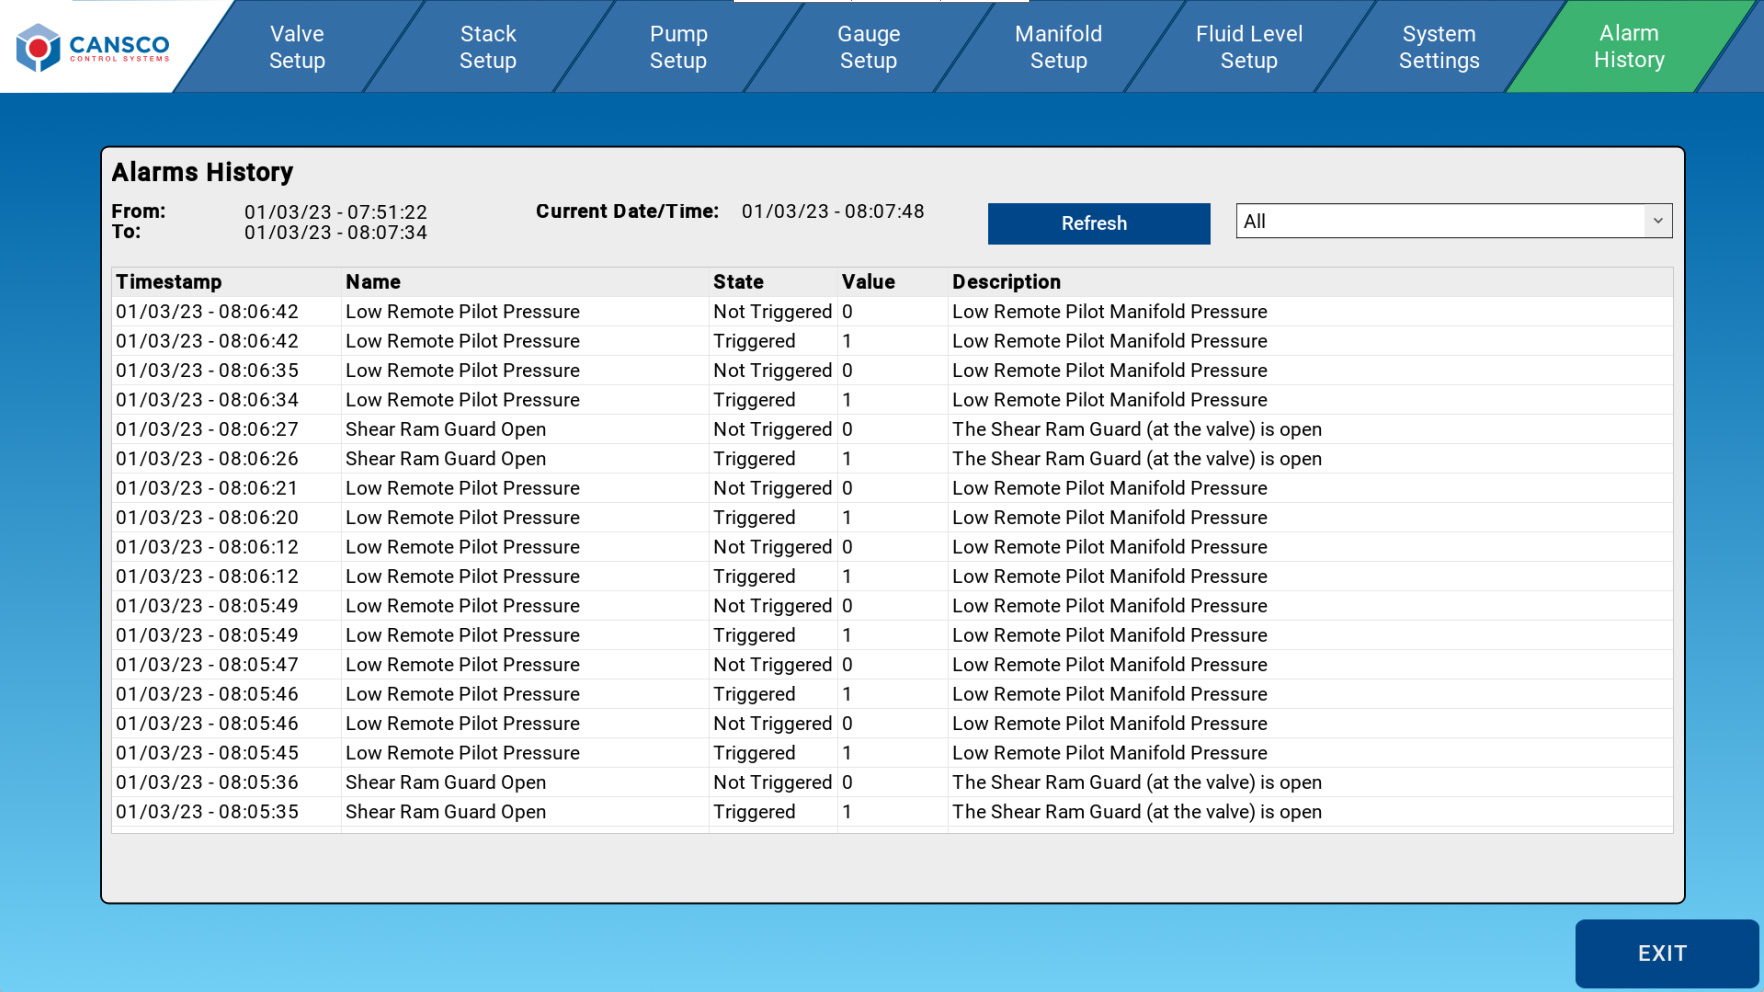Open Fluid Level Setup tab
The image size is (1764, 992).
pos(1248,47)
